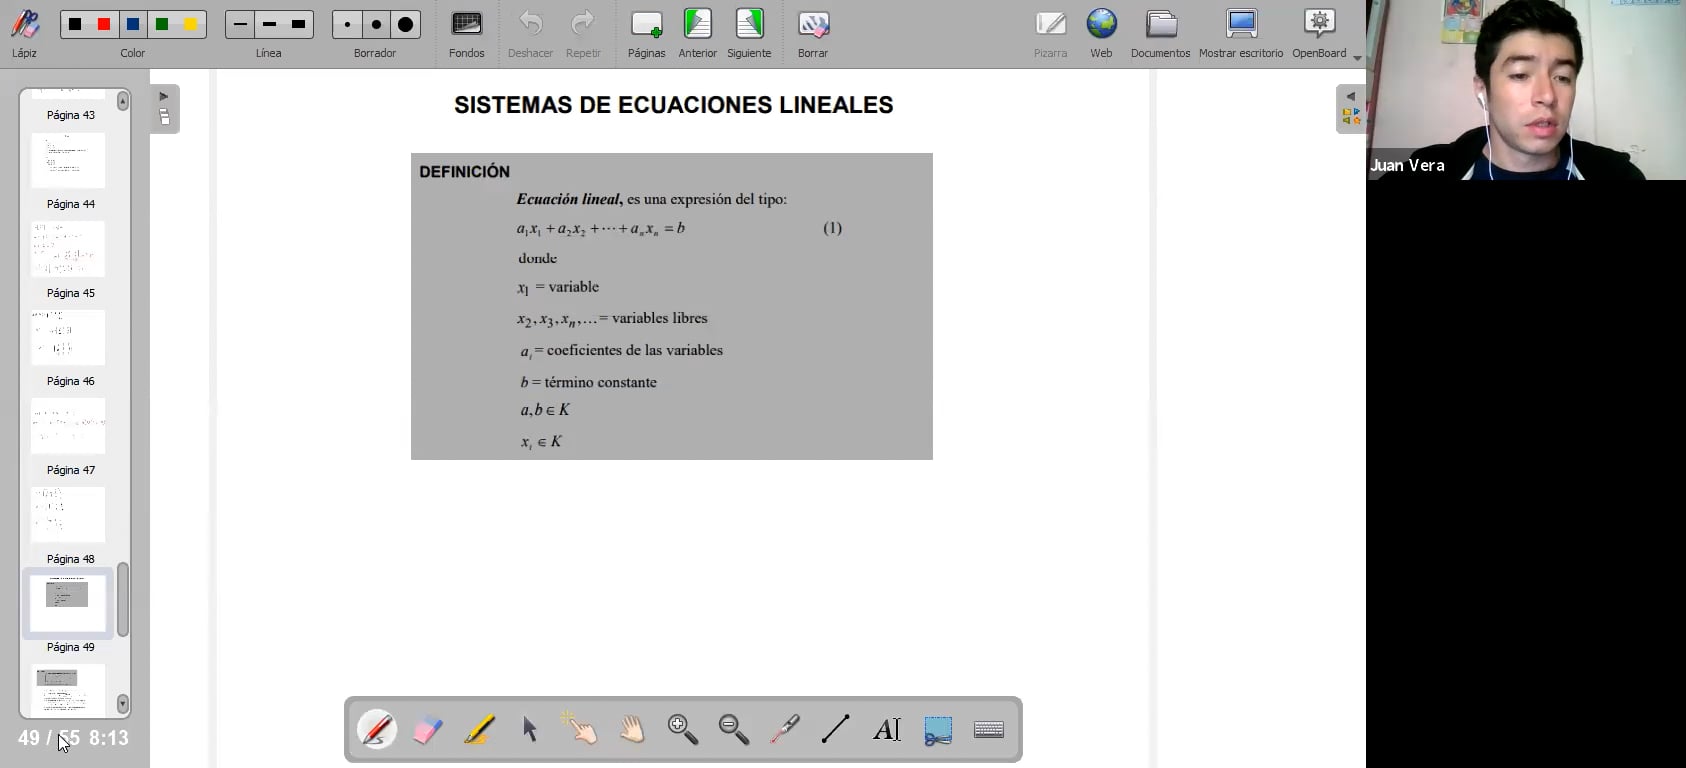This screenshot has height=768, width=1686.
Task: Select the zoom in magnifier tool
Action: click(x=683, y=730)
